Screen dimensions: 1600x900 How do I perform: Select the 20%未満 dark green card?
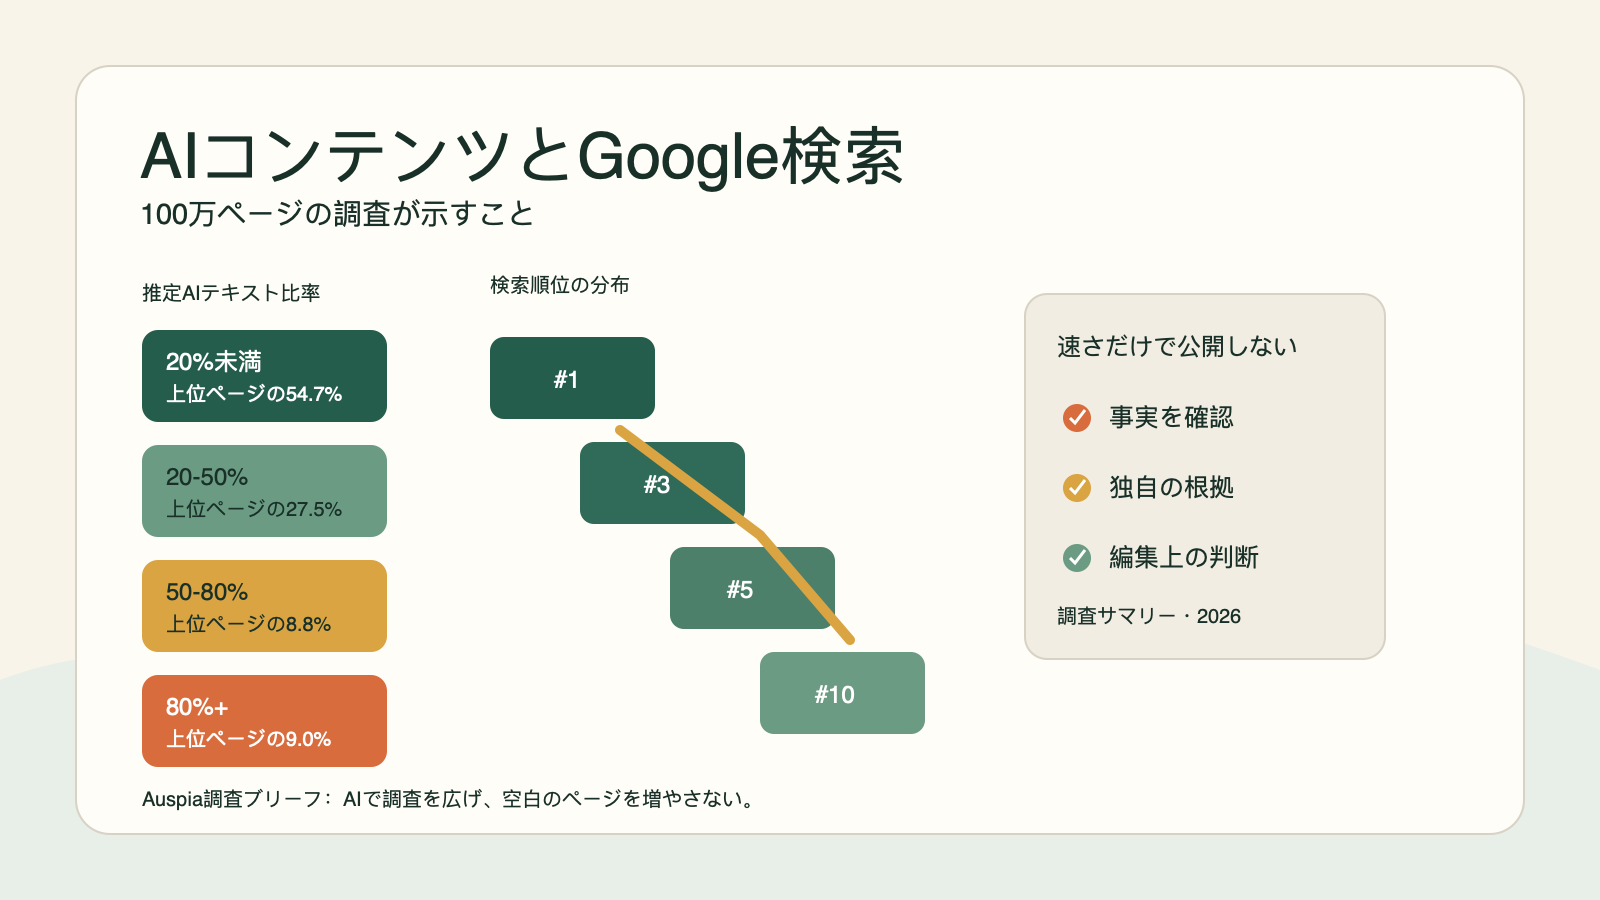264,376
